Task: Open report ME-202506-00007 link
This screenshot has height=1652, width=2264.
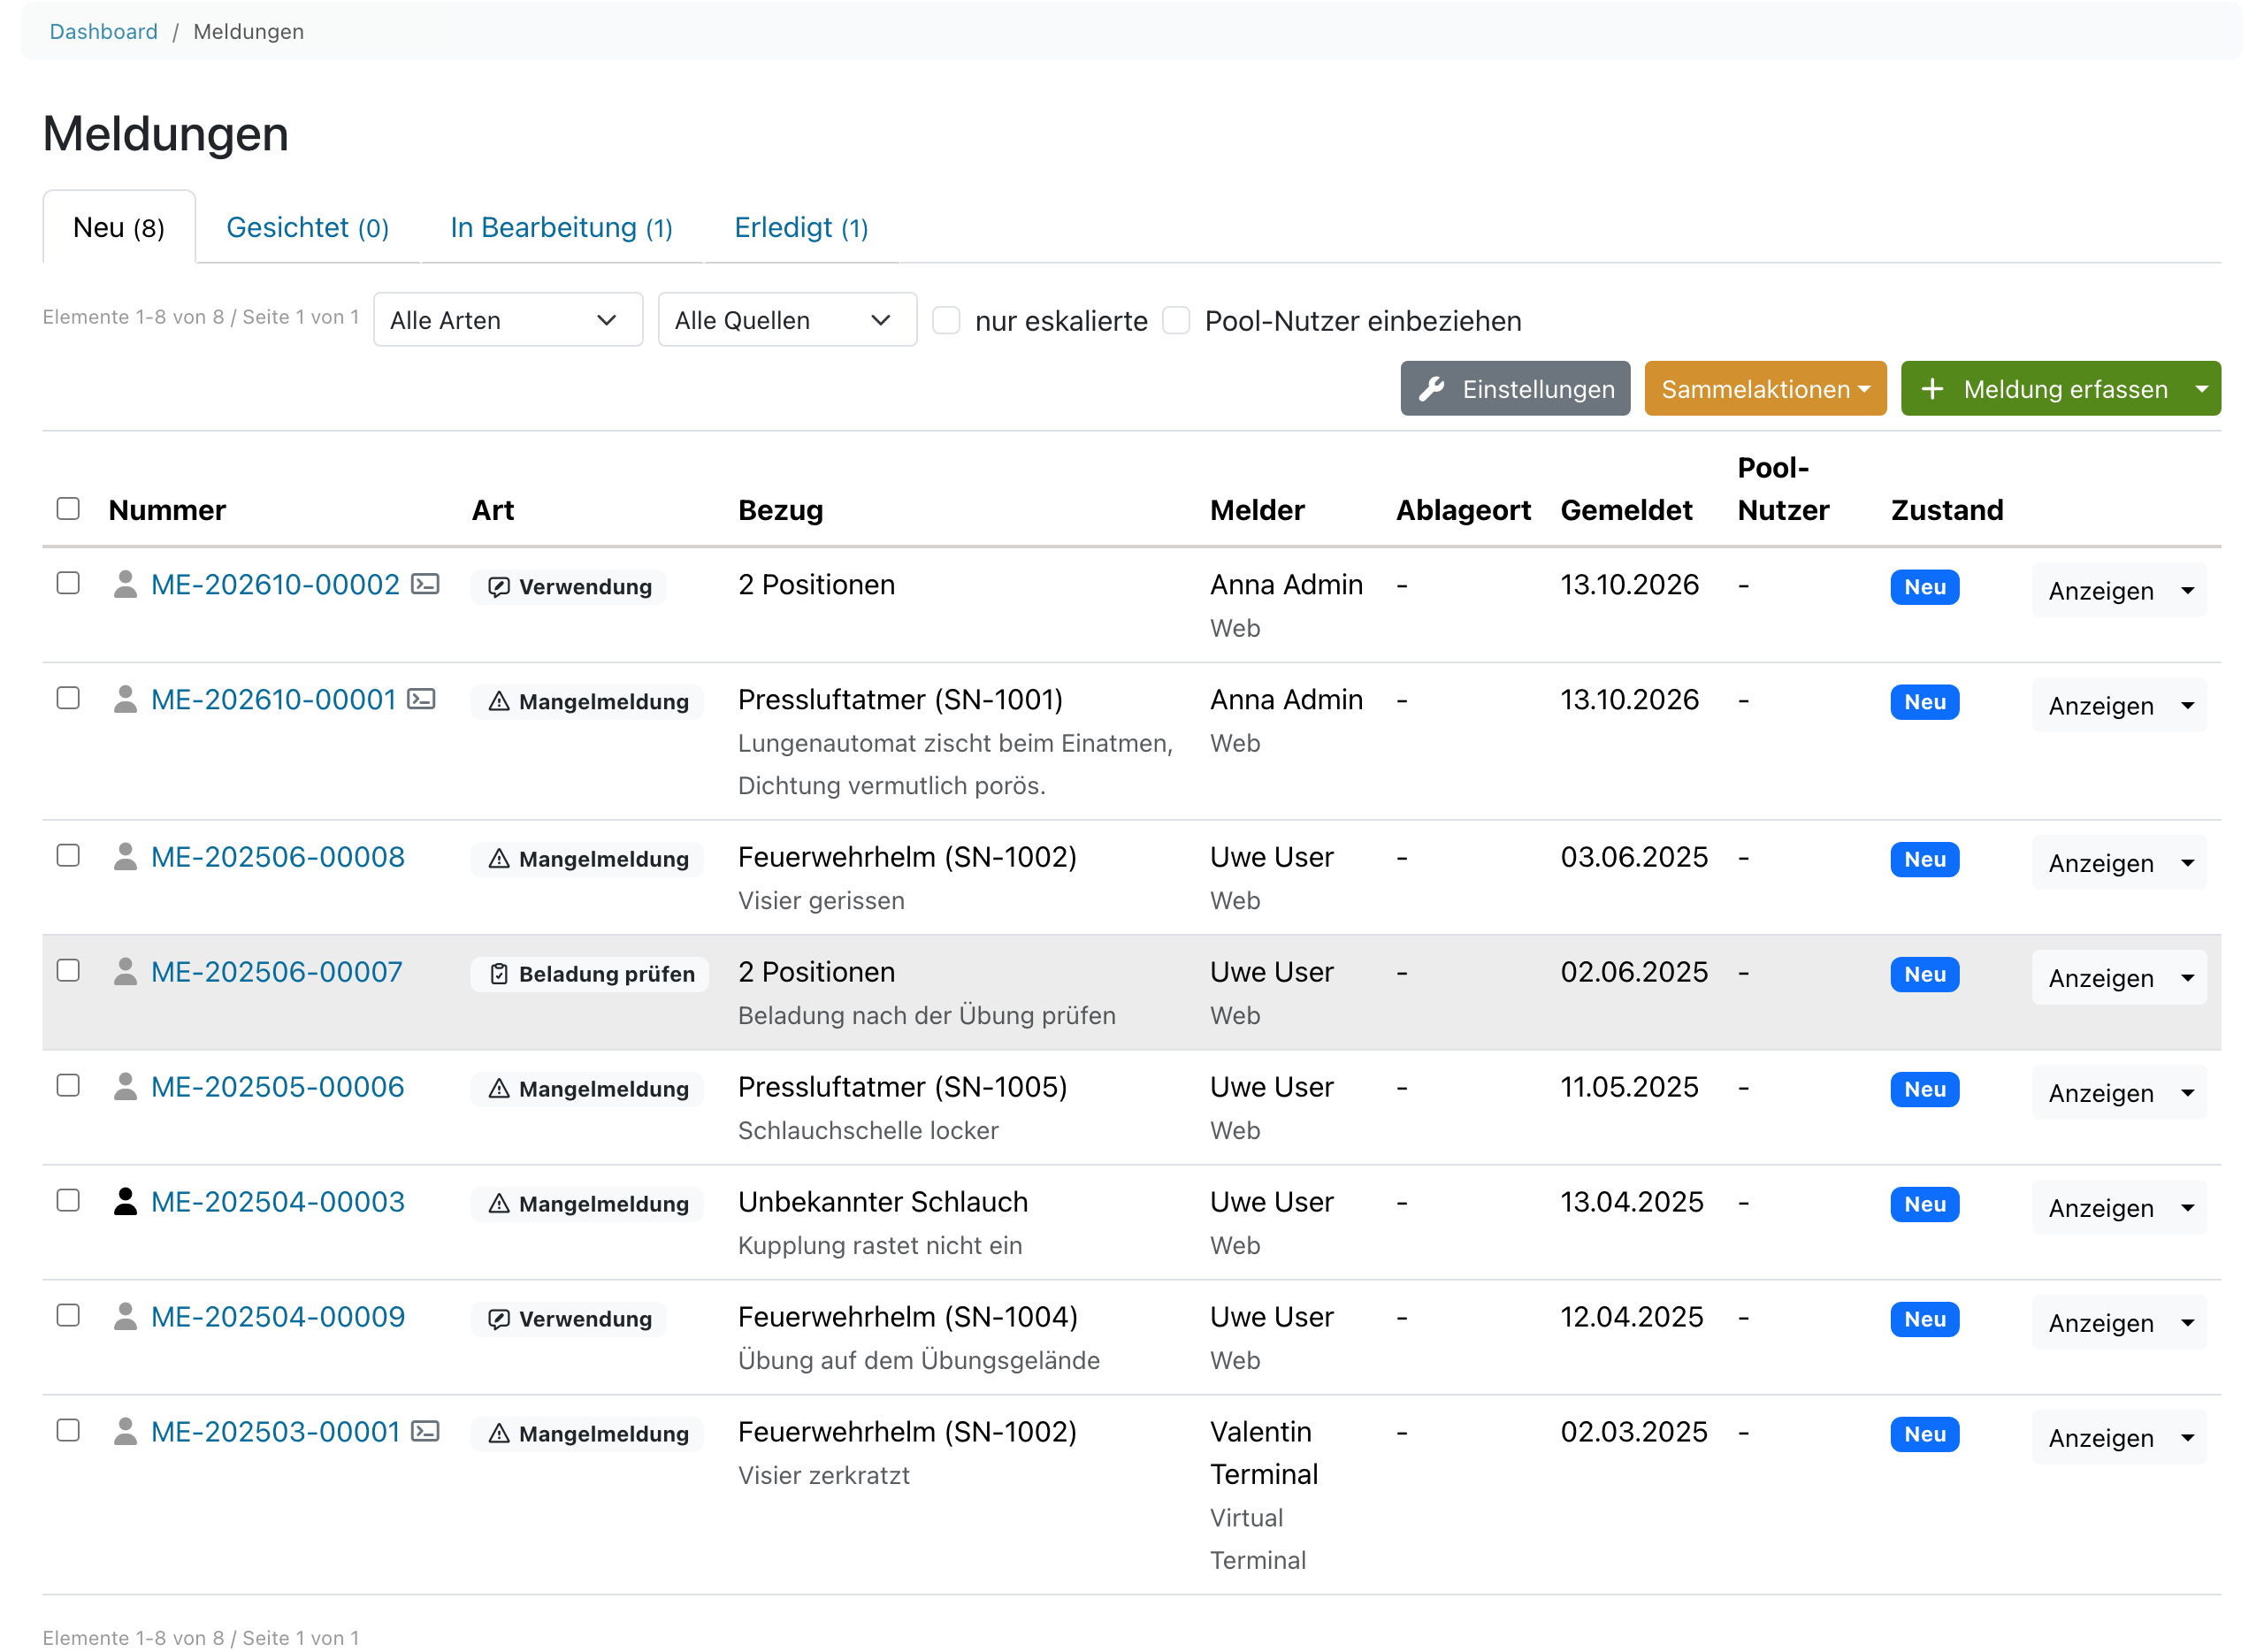Action: click(x=277, y=971)
